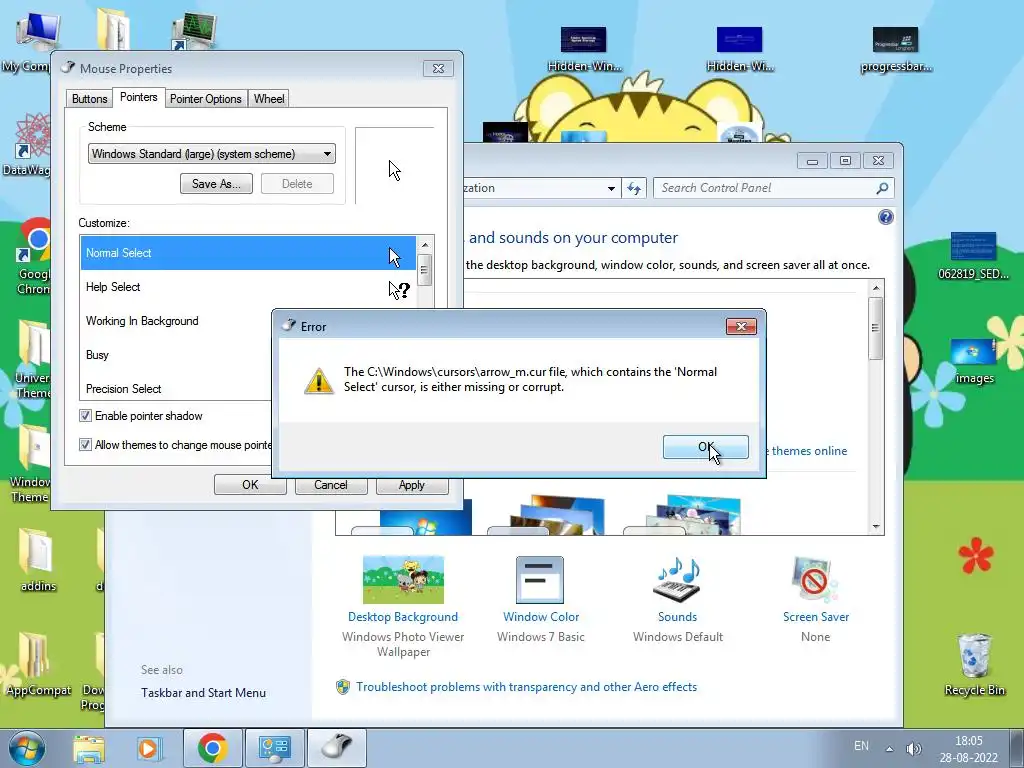Click themes online link

(x=809, y=451)
